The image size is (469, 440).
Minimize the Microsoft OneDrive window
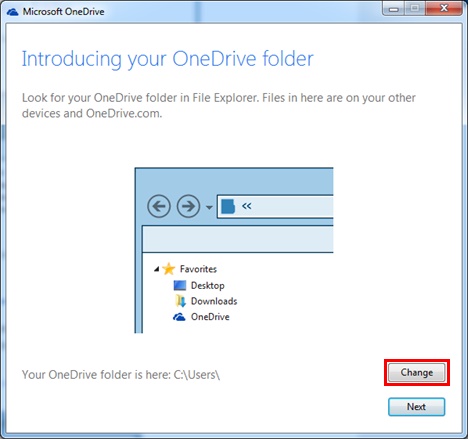click(394, 8)
